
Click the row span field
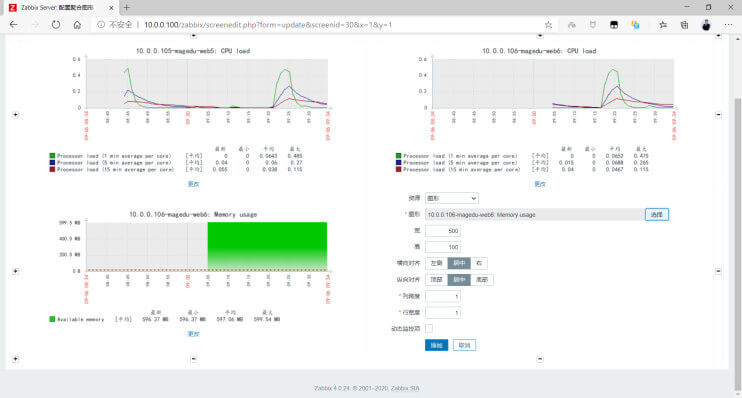[443, 312]
